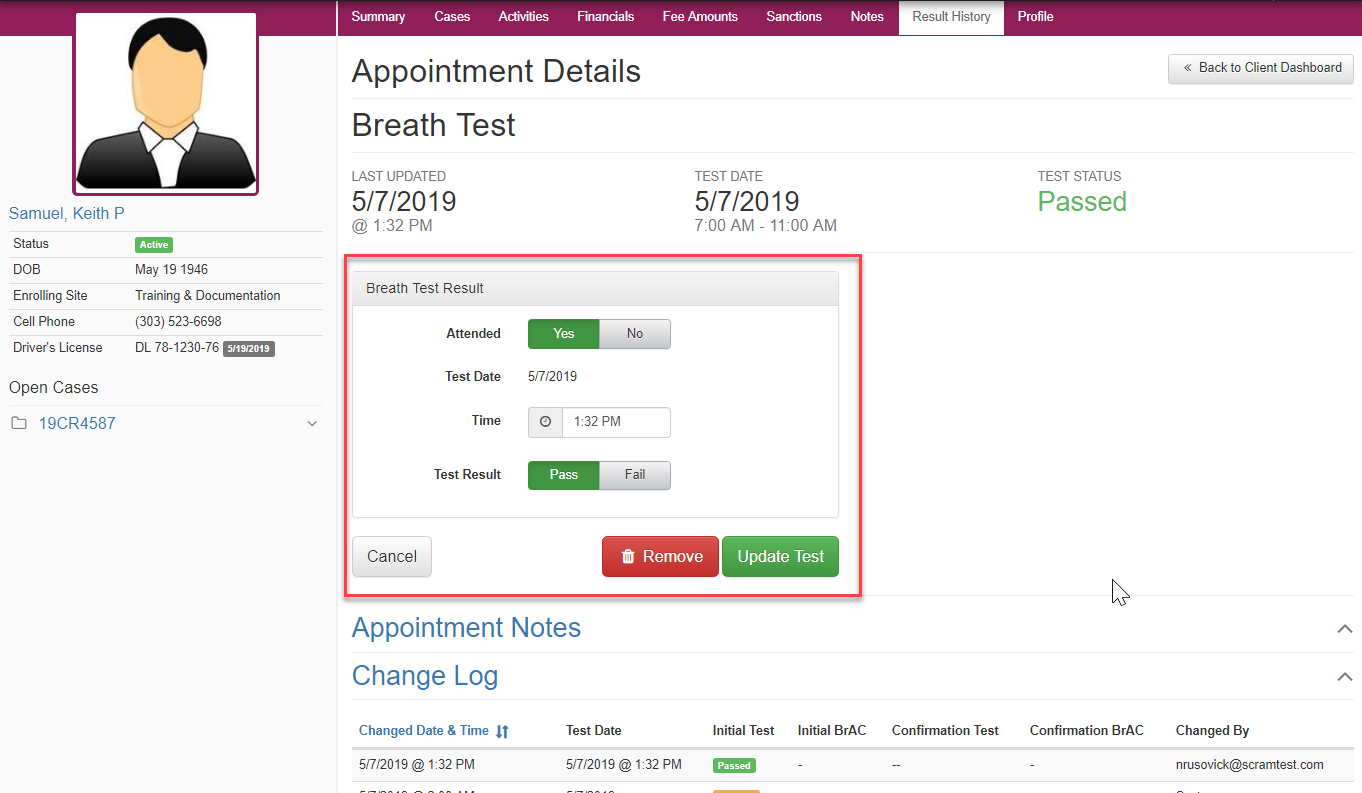
Task: Click the folder icon next to 19CR4587
Action: pyautogui.click(x=19, y=424)
